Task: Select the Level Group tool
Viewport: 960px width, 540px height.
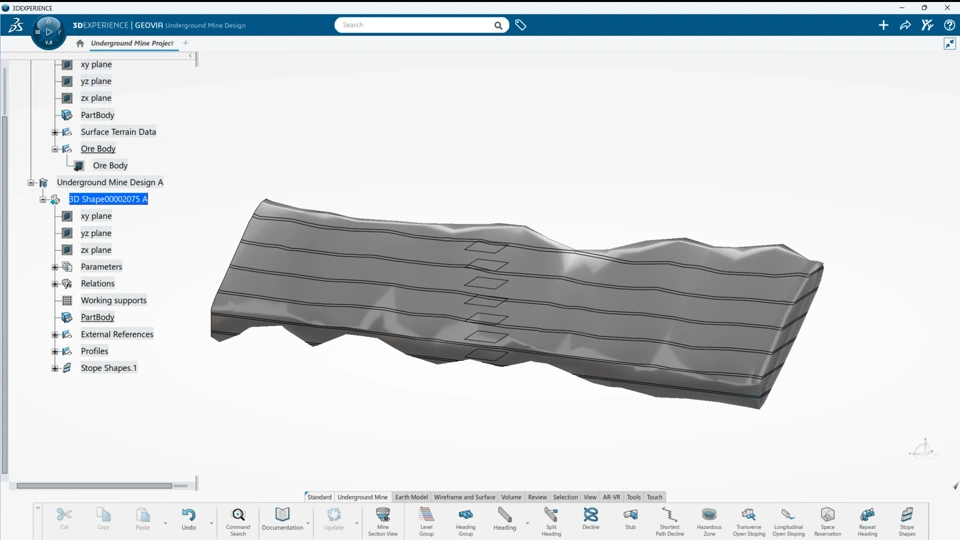Action: point(426,522)
